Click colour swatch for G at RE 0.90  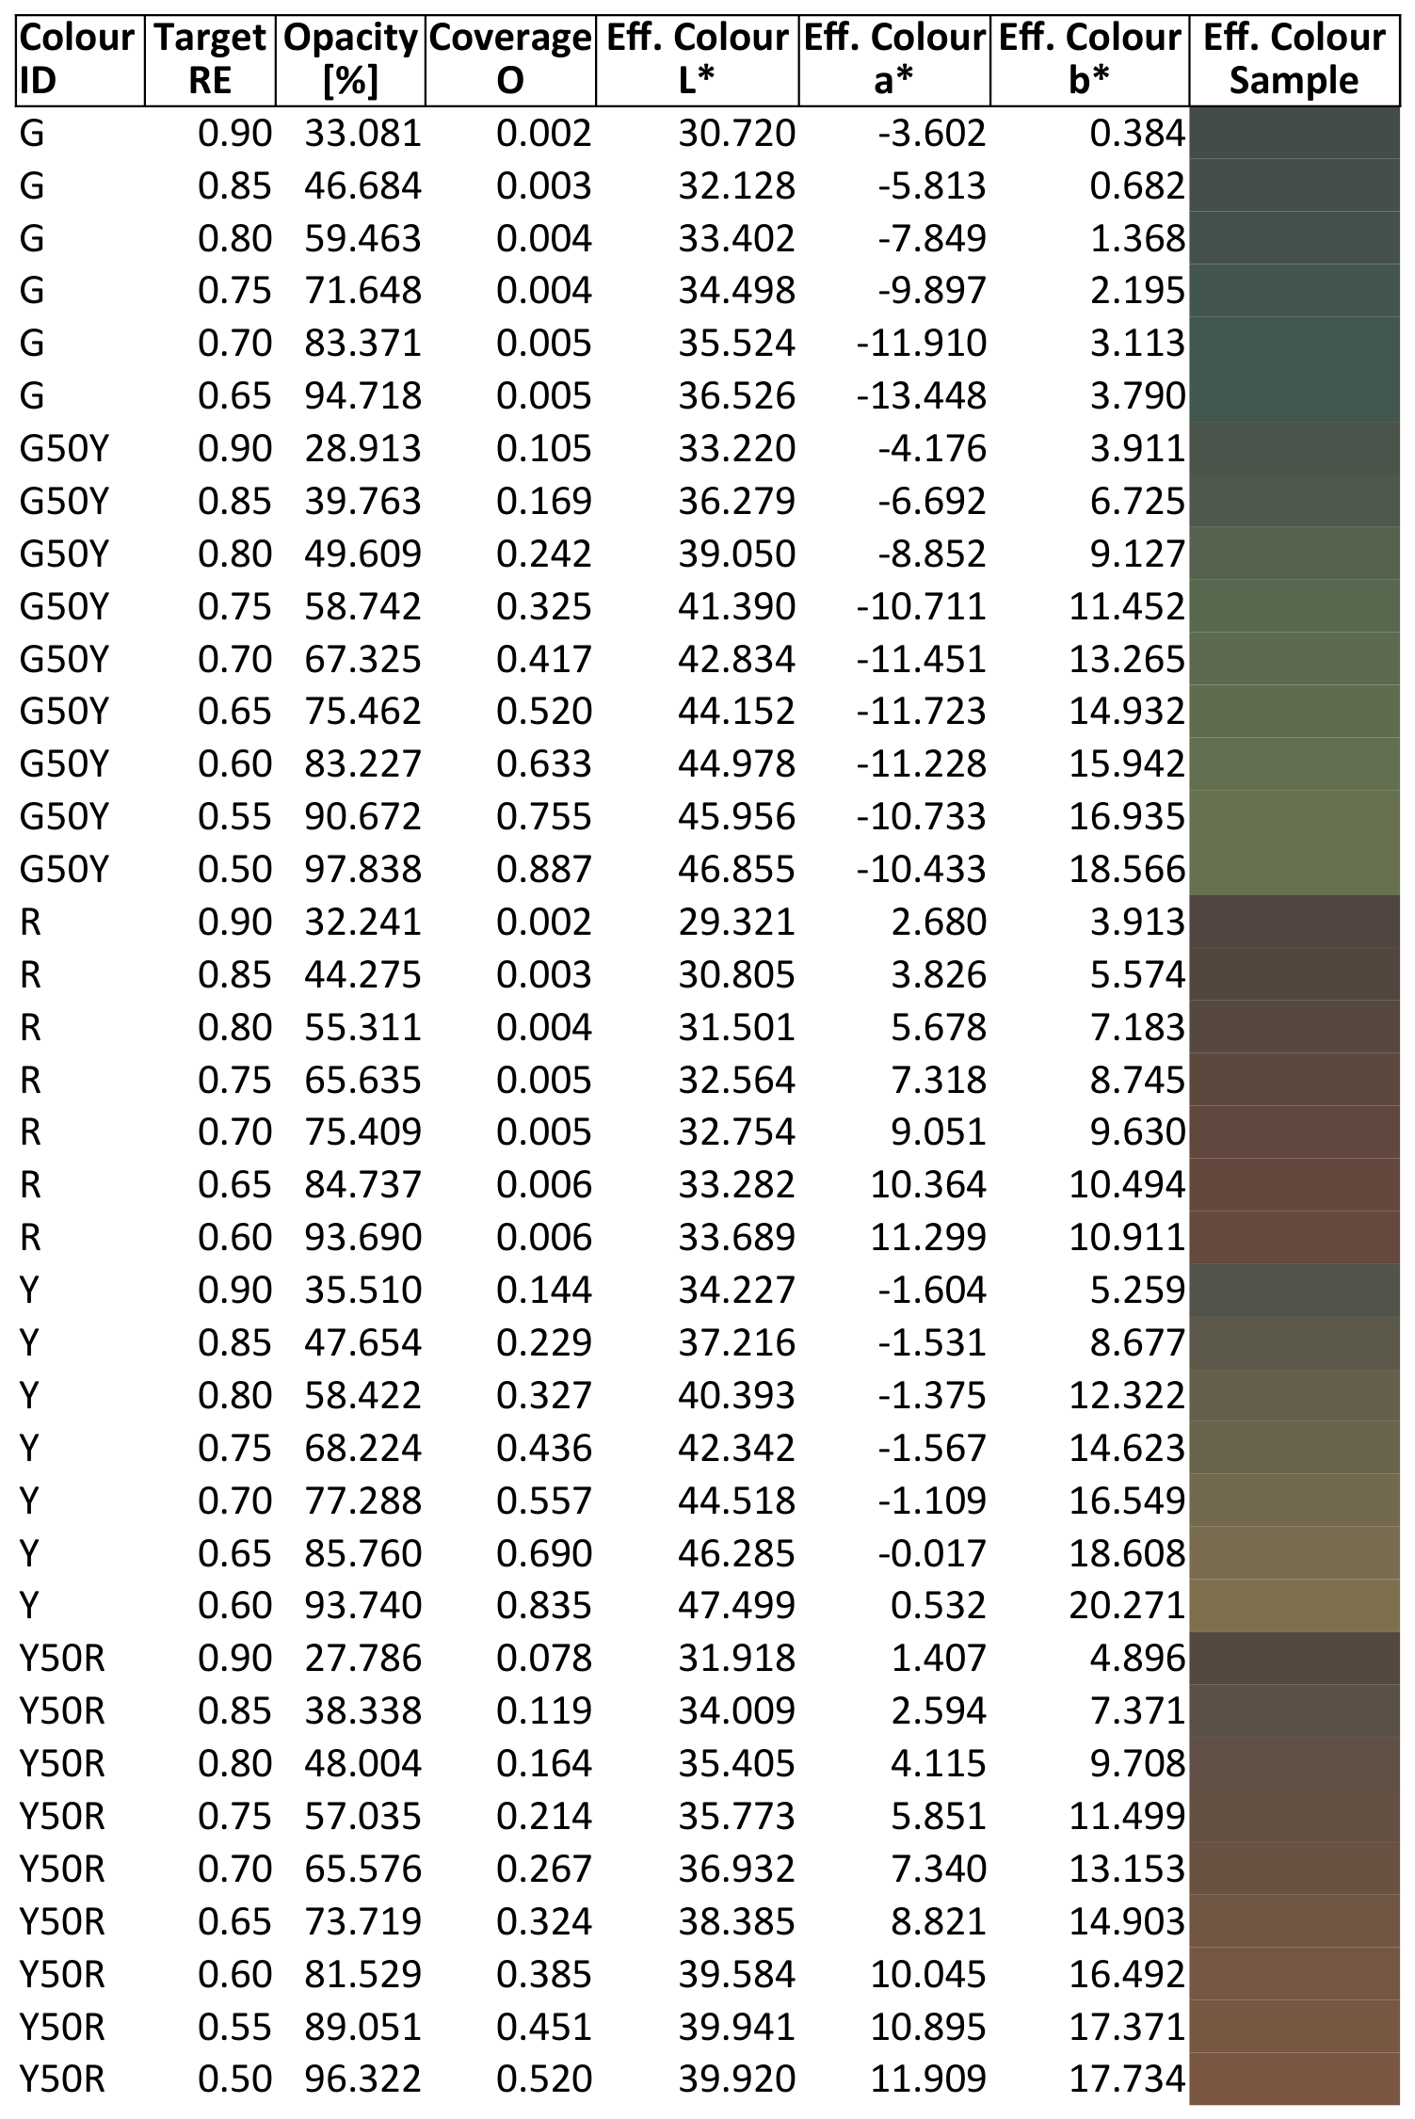coord(1294,133)
